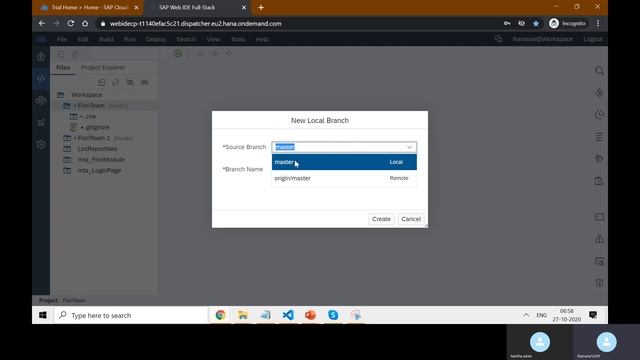Screen dimensions: 640x360
Task: Open the Search pane from right sidebar
Action: coord(599,71)
